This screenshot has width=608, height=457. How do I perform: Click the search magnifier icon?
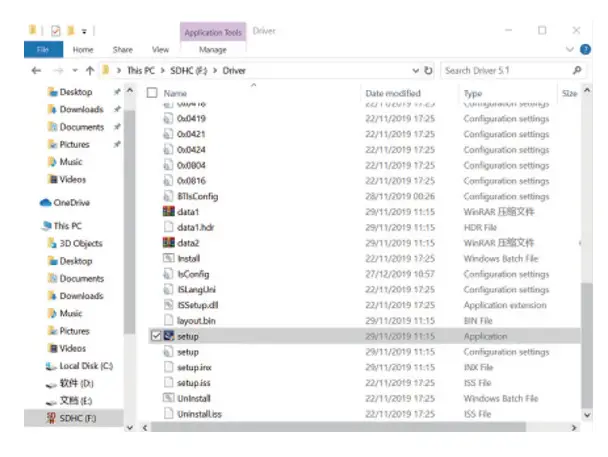[577, 70]
